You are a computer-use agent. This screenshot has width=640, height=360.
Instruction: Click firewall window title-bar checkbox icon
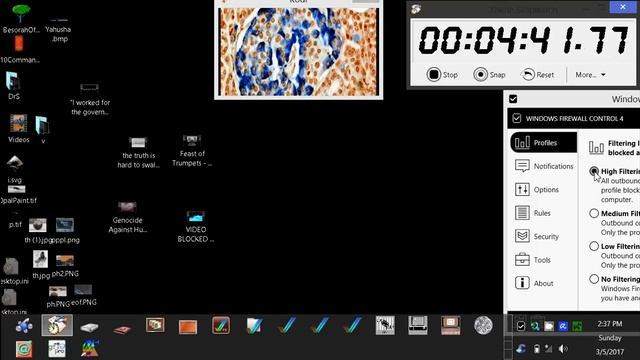point(513,99)
